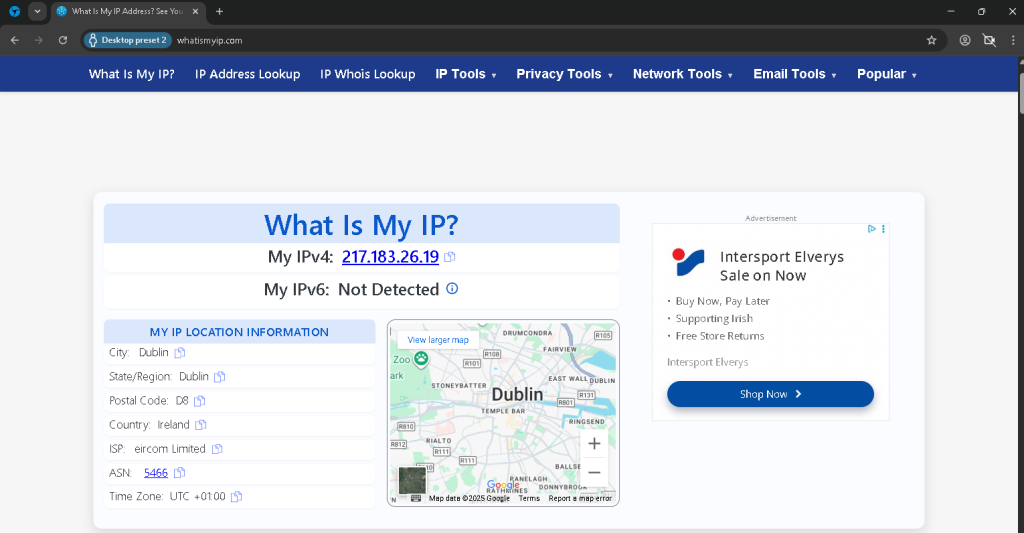1024x533 pixels.
Task: Click the IPv6 info icon
Action: (x=452, y=289)
